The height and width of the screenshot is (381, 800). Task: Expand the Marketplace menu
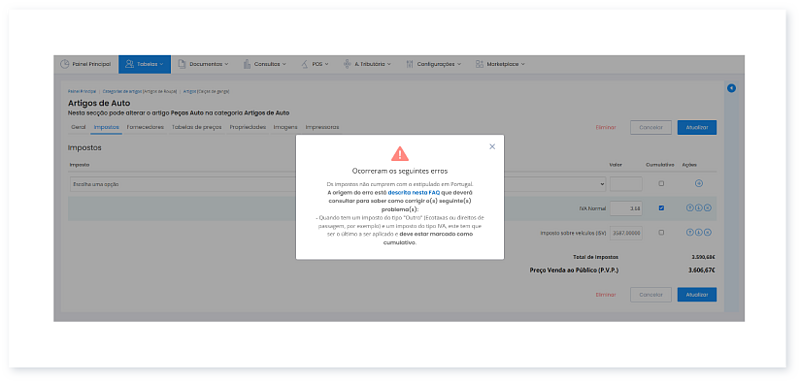500,64
